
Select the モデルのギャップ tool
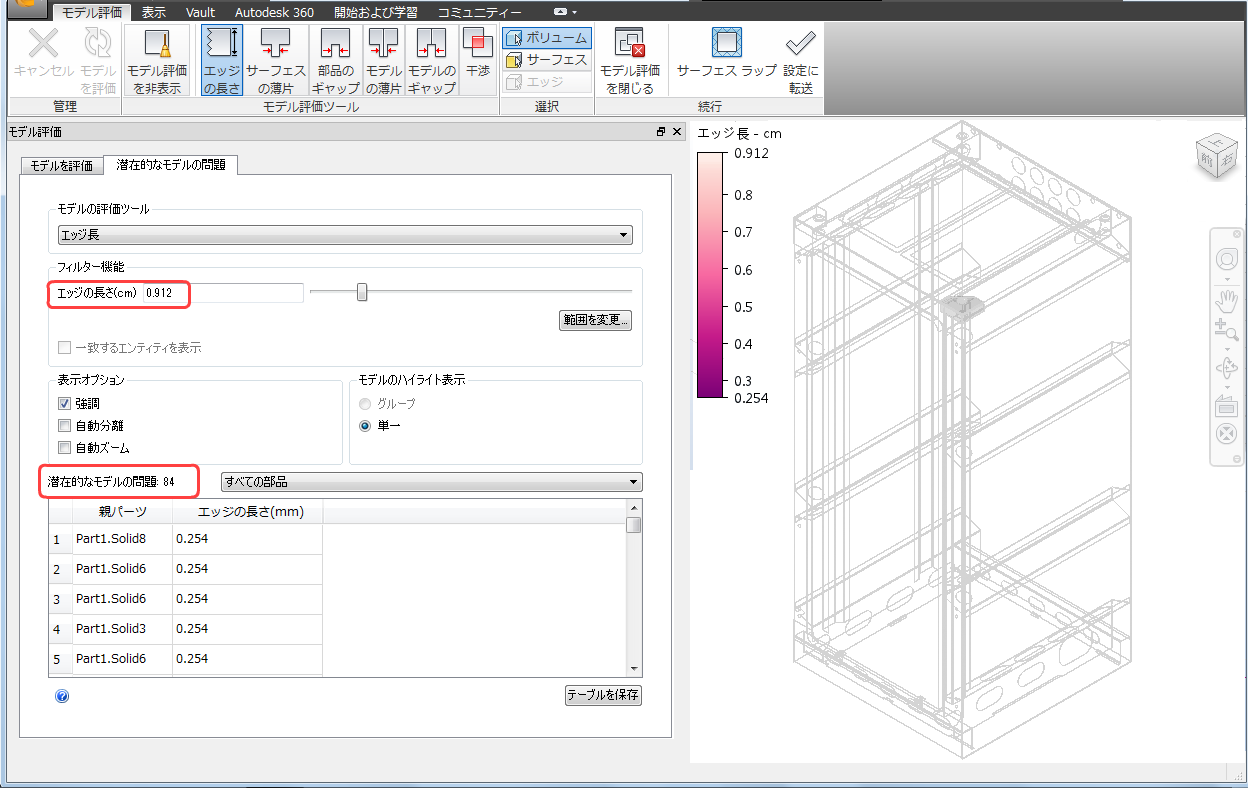coord(432,58)
